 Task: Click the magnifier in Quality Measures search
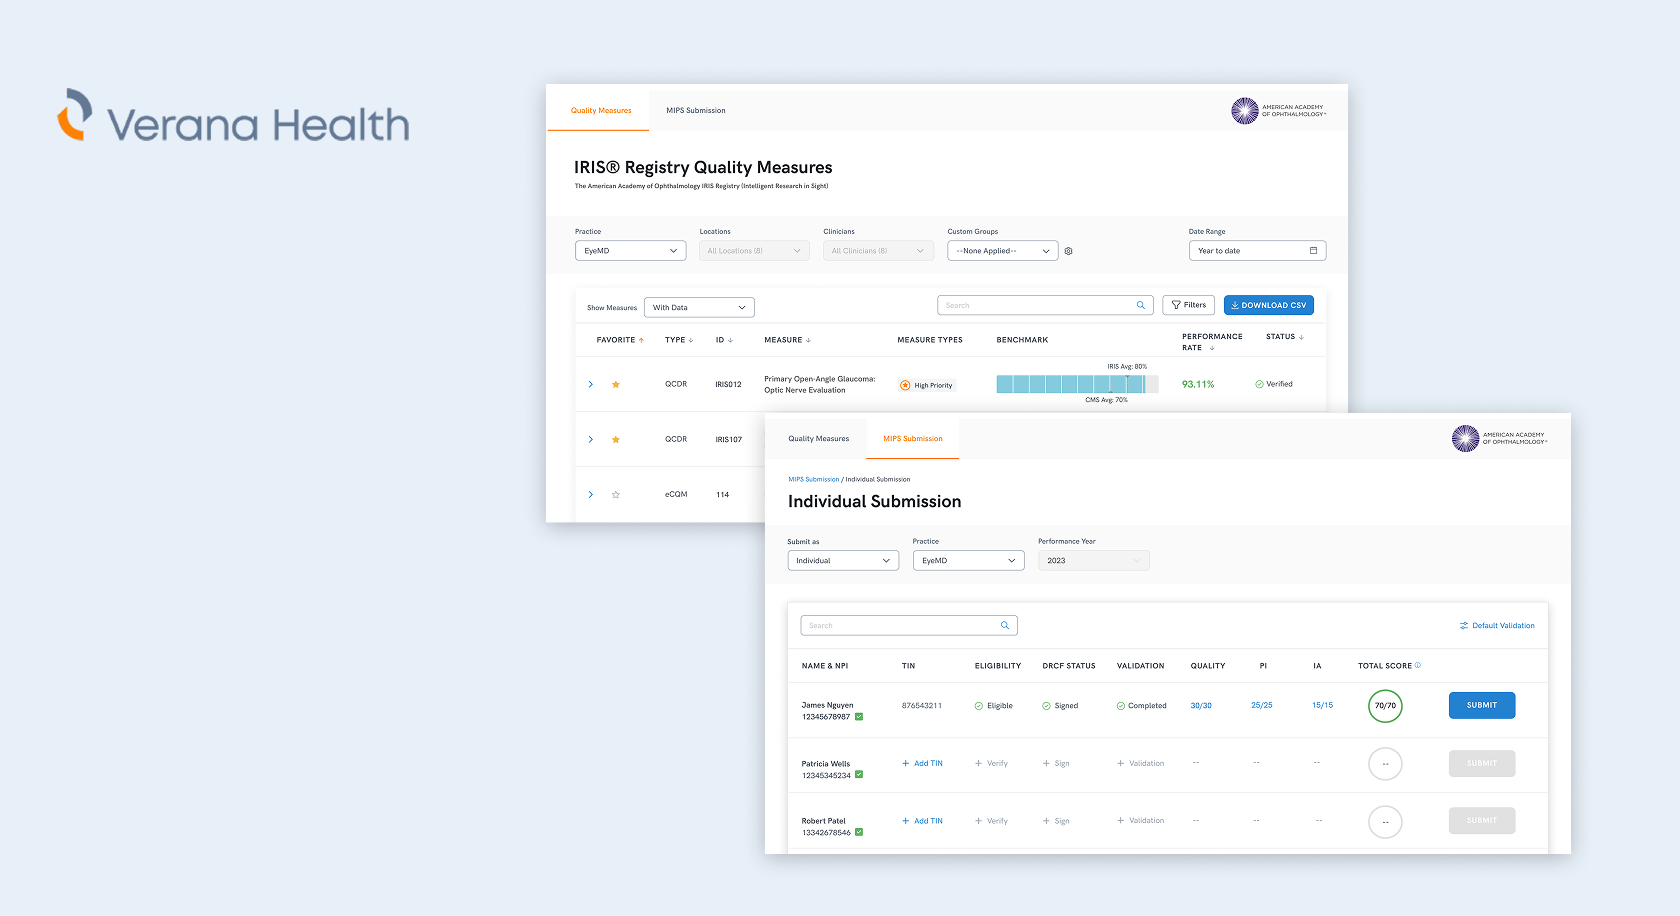(x=1140, y=305)
